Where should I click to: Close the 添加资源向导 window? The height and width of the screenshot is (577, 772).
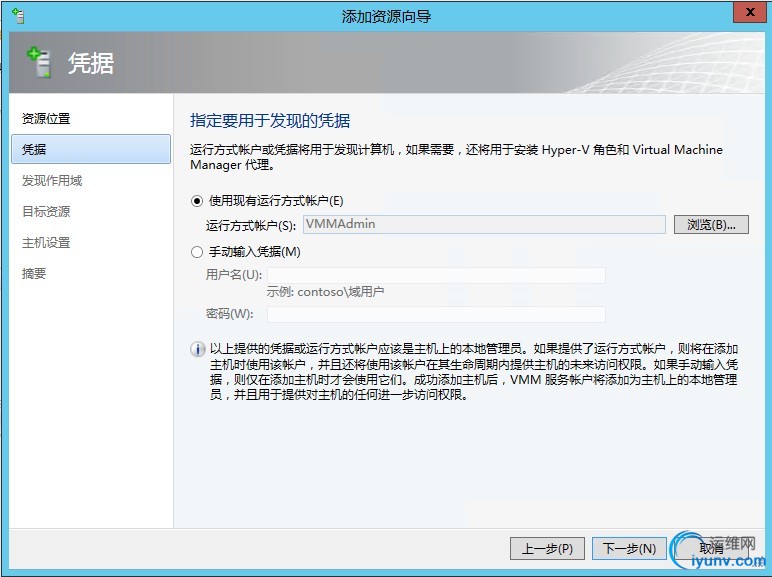coord(749,12)
